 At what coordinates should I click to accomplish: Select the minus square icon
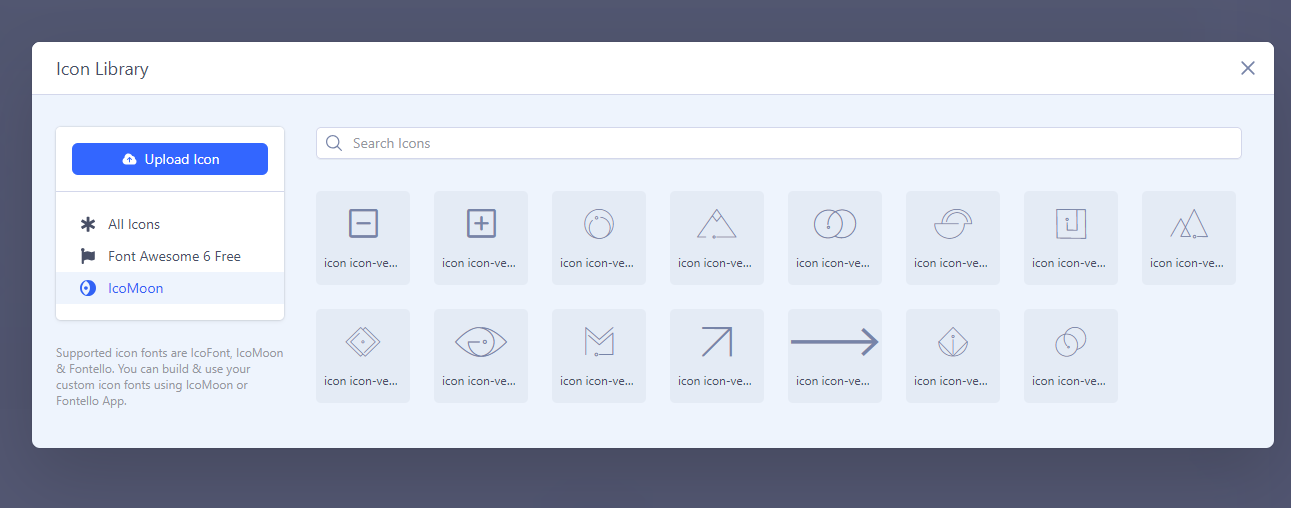362,237
